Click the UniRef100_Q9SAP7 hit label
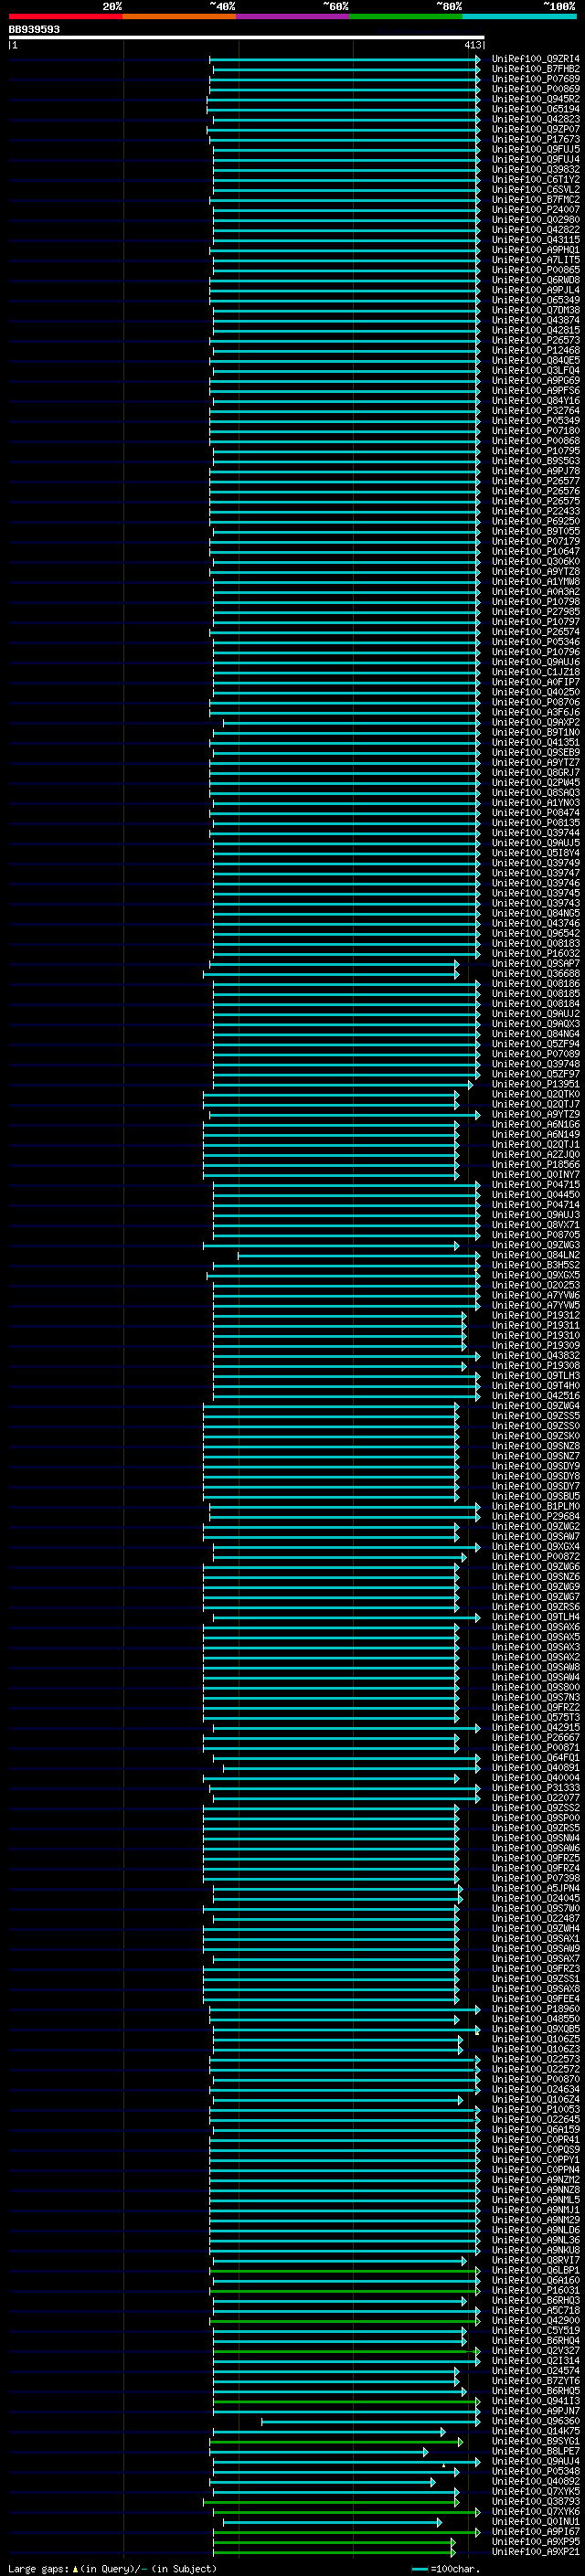 536,964
